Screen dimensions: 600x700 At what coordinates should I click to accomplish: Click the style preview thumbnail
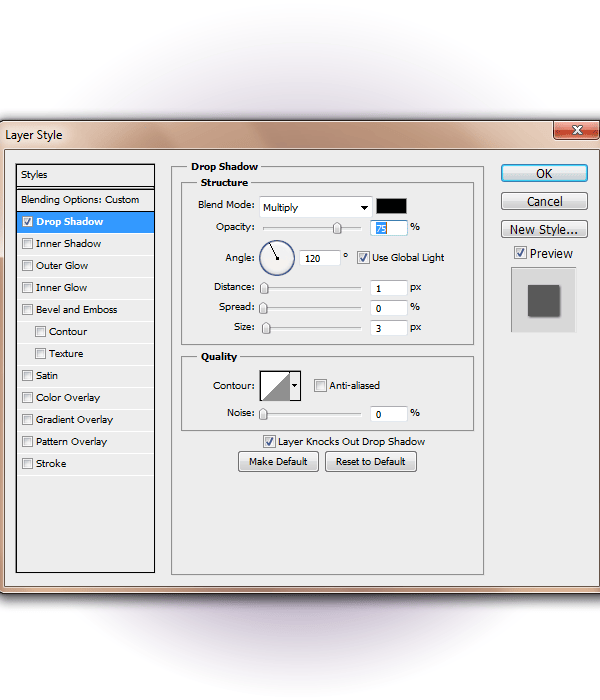click(543, 300)
